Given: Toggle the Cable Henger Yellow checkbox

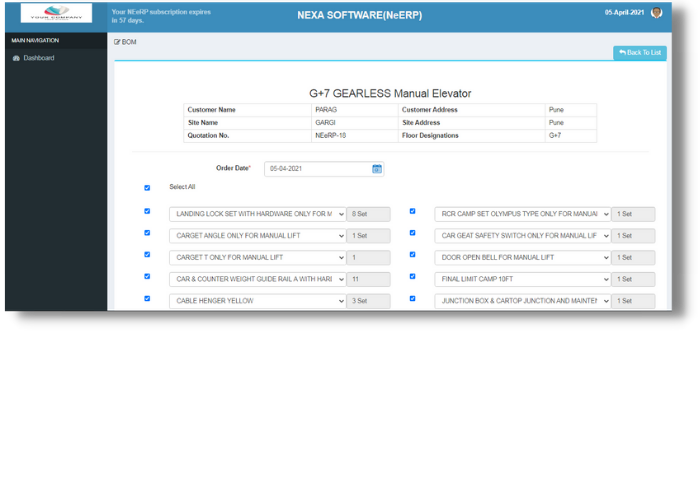Looking at the screenshot, I should [147, 299].
